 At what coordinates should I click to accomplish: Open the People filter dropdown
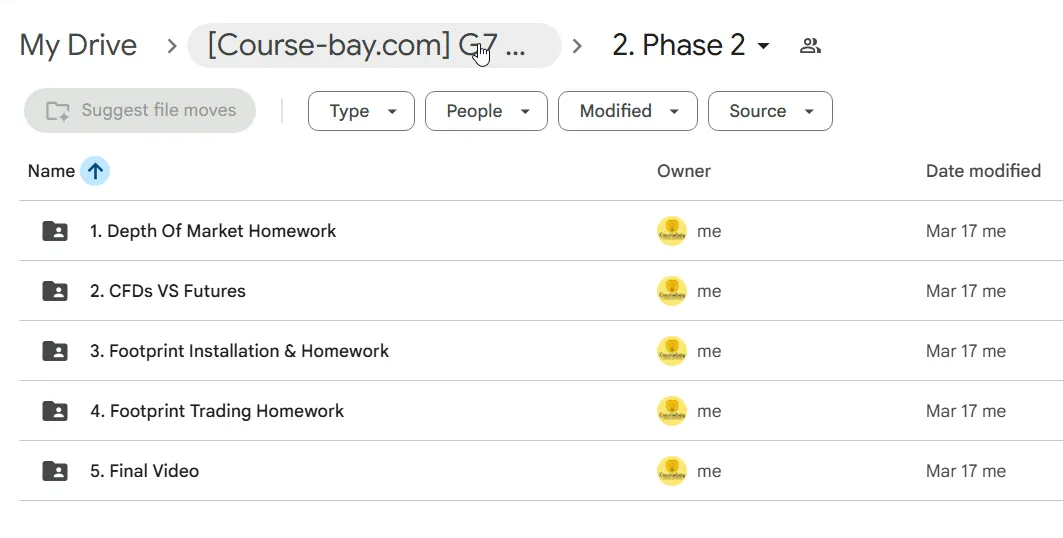click(x=486, y=111)
